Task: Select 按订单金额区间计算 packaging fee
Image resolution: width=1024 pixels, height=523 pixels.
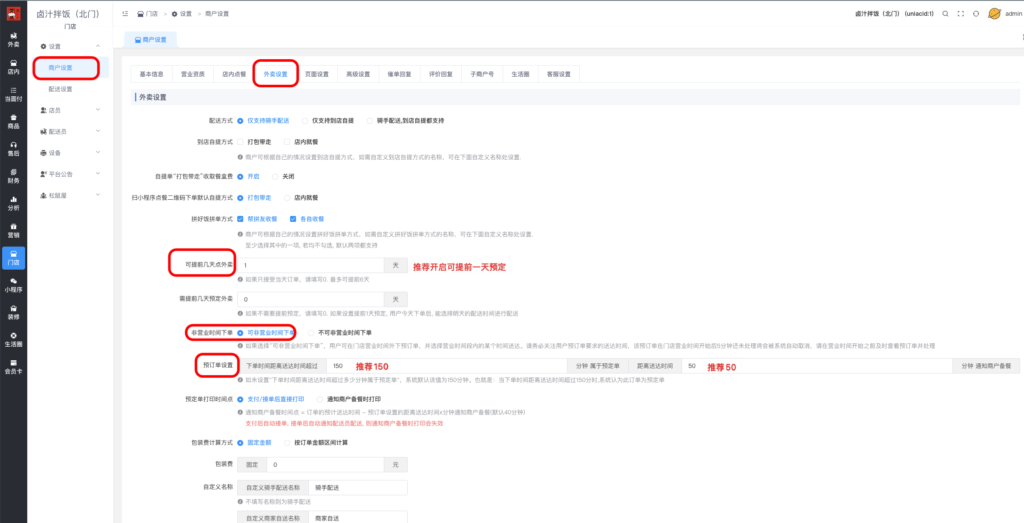Action: coord(316,442)
